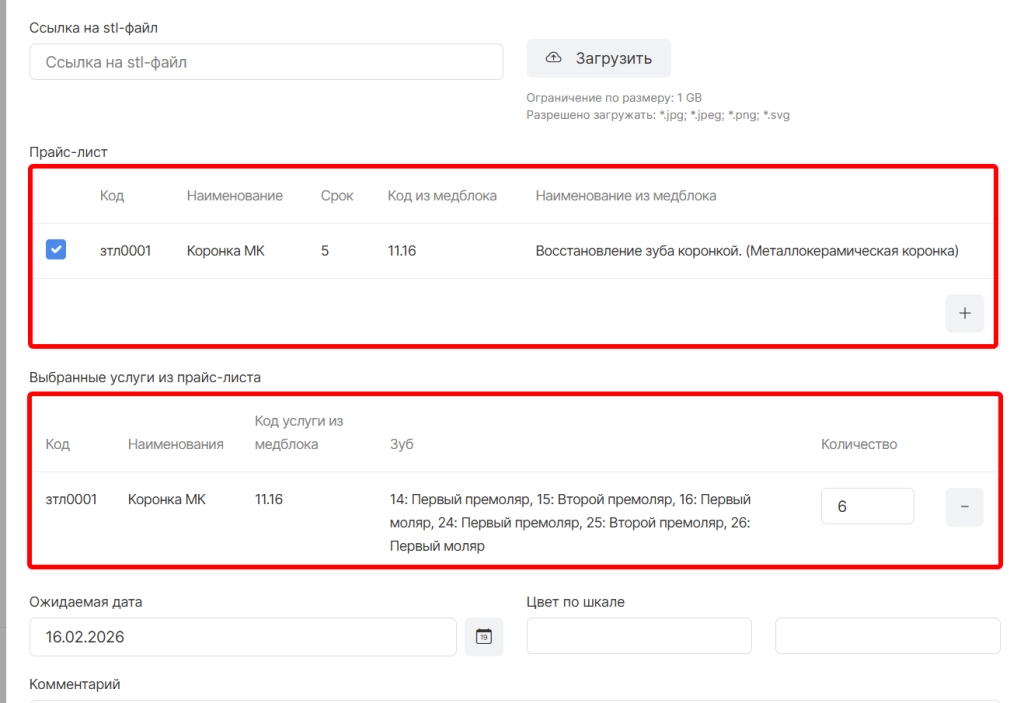Select the Восстановление зуба коронкой description text
The height and width of the screenshot is (703, 1024).
click(746, 251)
